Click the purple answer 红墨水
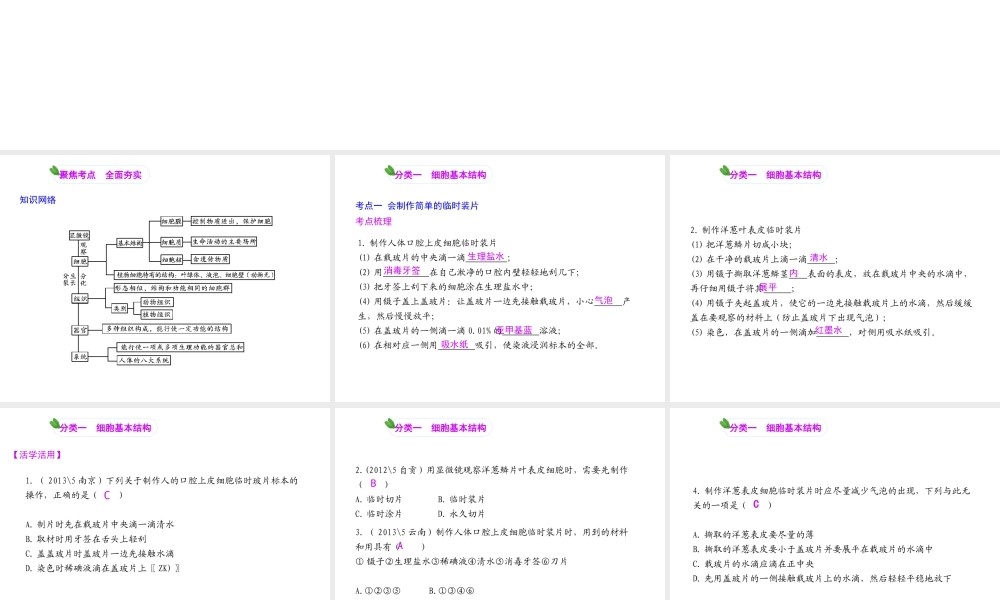This screenshot has height=600, width=1000. click(x=828, y=330)
